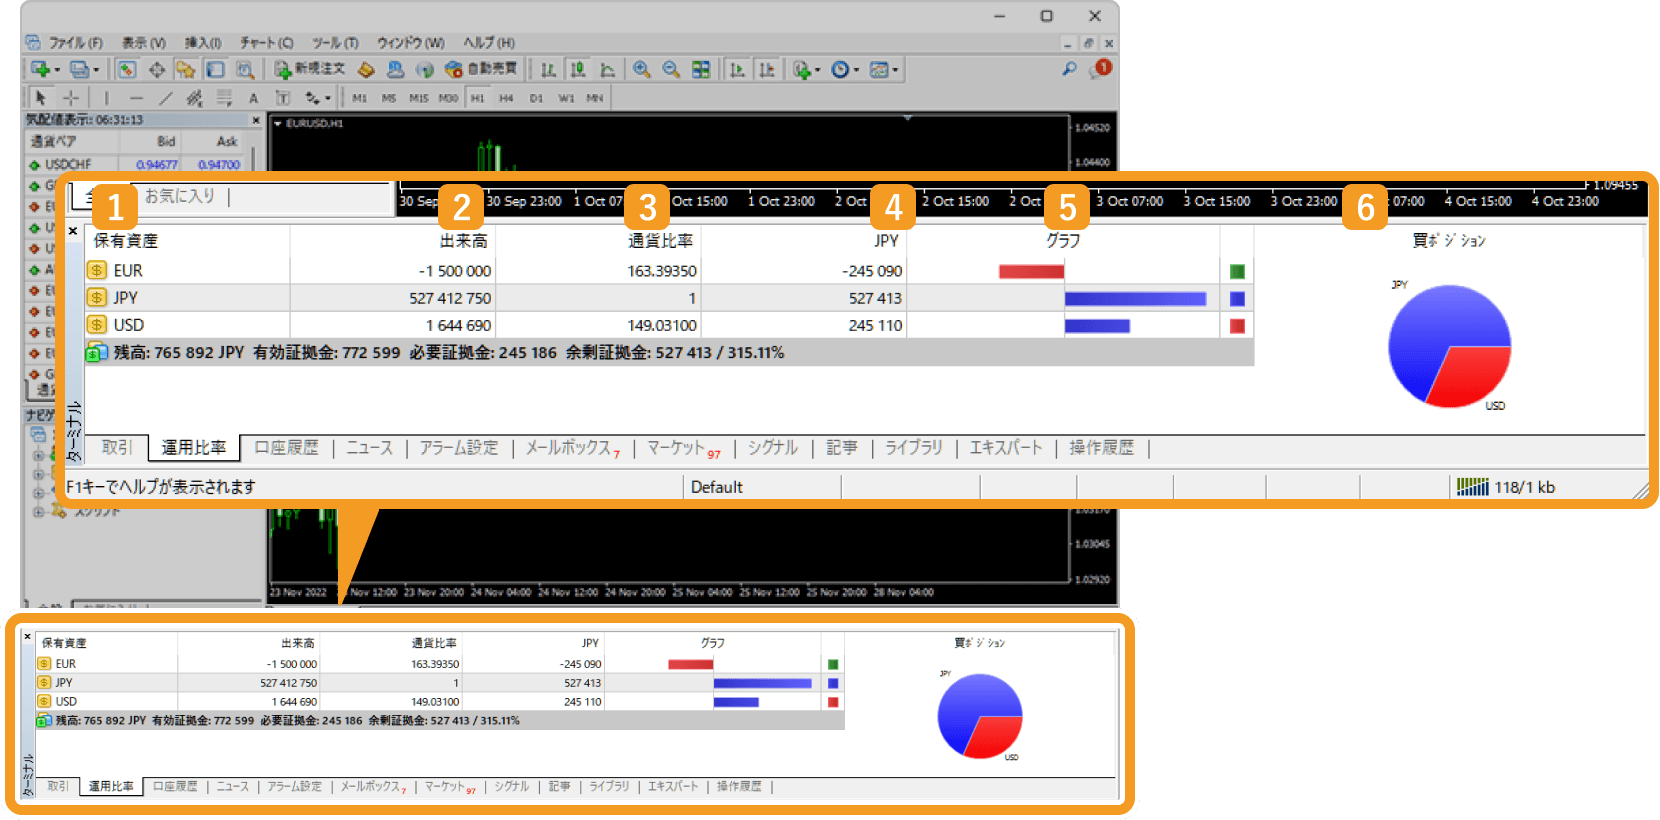Toggle the Market Watch panel toolbar button
Image resolution: width=1660 pixels, height=820 pixels.
126,69
